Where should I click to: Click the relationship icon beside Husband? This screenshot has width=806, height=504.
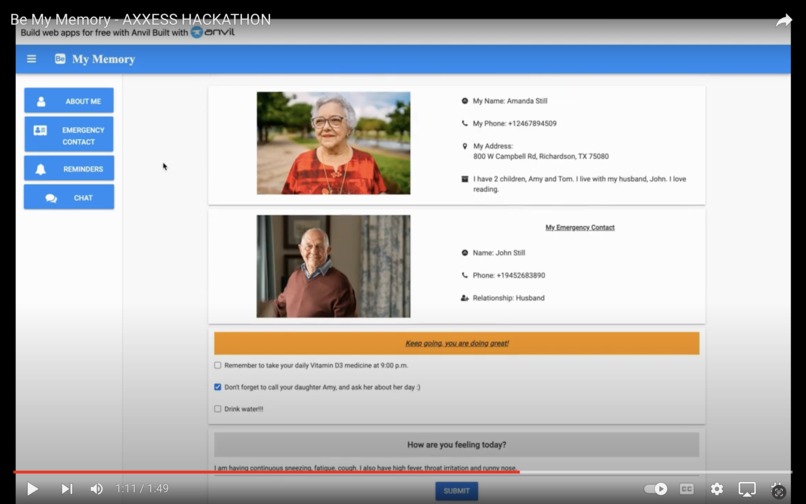coord(465,298)
